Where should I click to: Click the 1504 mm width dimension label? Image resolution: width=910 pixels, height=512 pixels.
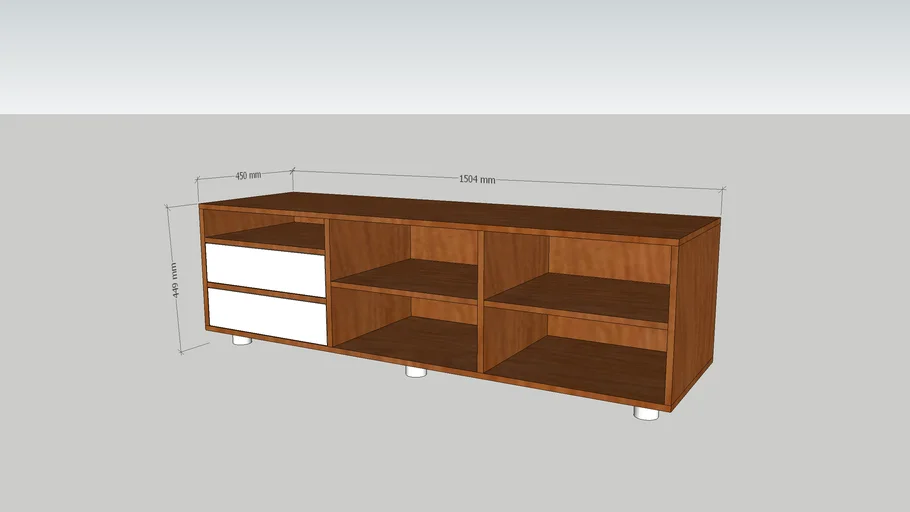coord(477,180)
